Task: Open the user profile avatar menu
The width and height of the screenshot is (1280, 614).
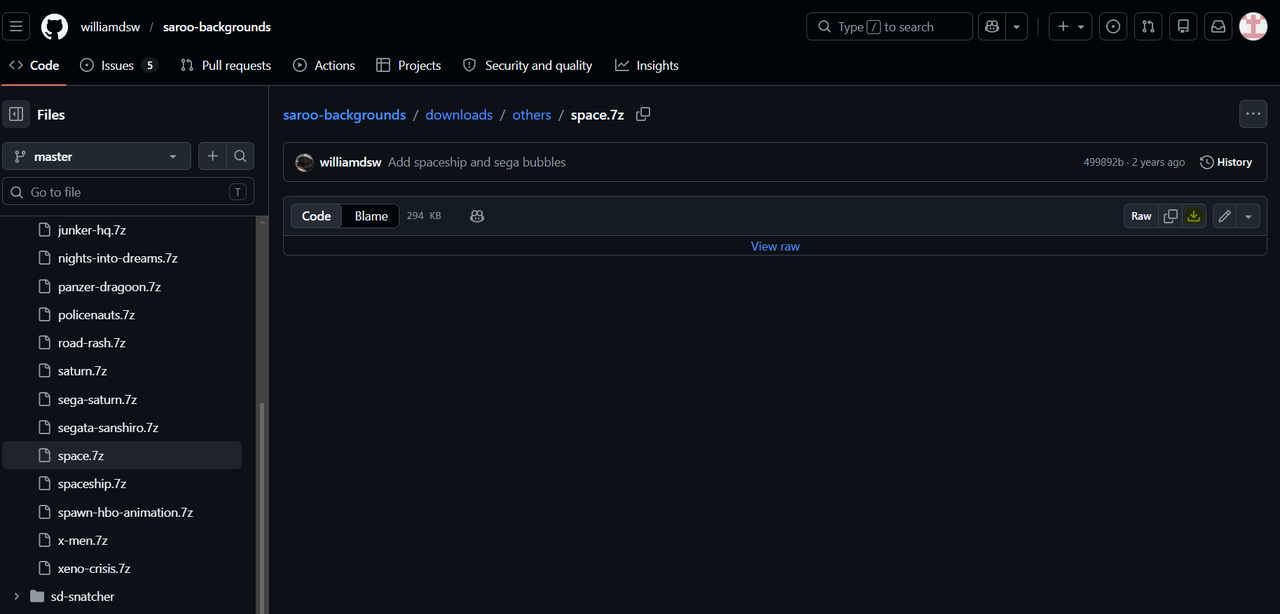Action: 1253,27
